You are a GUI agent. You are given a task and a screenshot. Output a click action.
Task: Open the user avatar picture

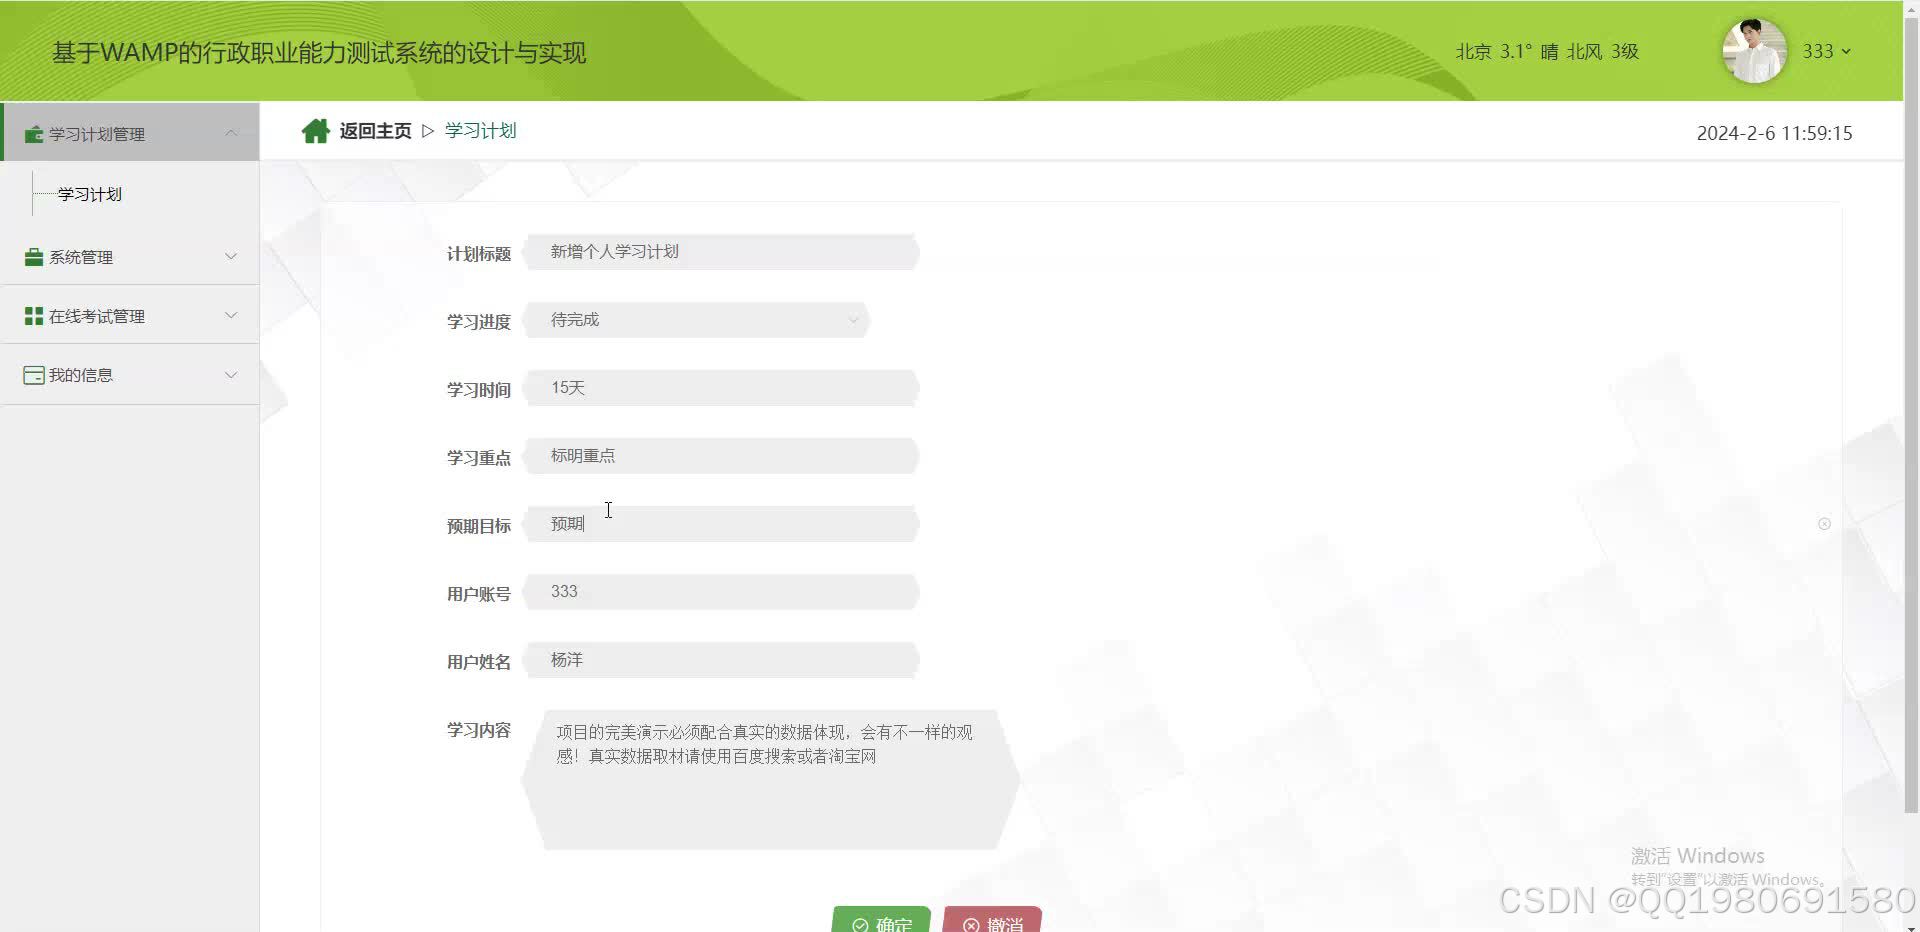pyautogui.click(x=1754, y=51)
